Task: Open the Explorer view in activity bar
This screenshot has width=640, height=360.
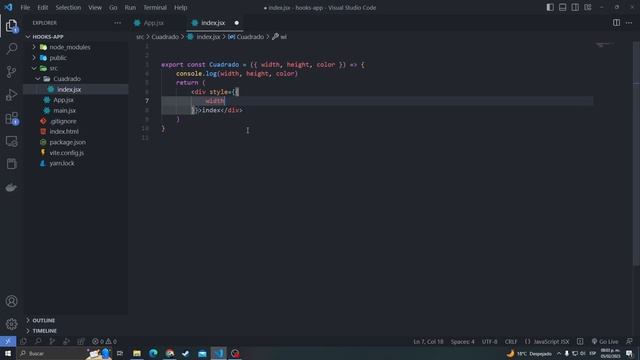Action: [x=11, y=26]
